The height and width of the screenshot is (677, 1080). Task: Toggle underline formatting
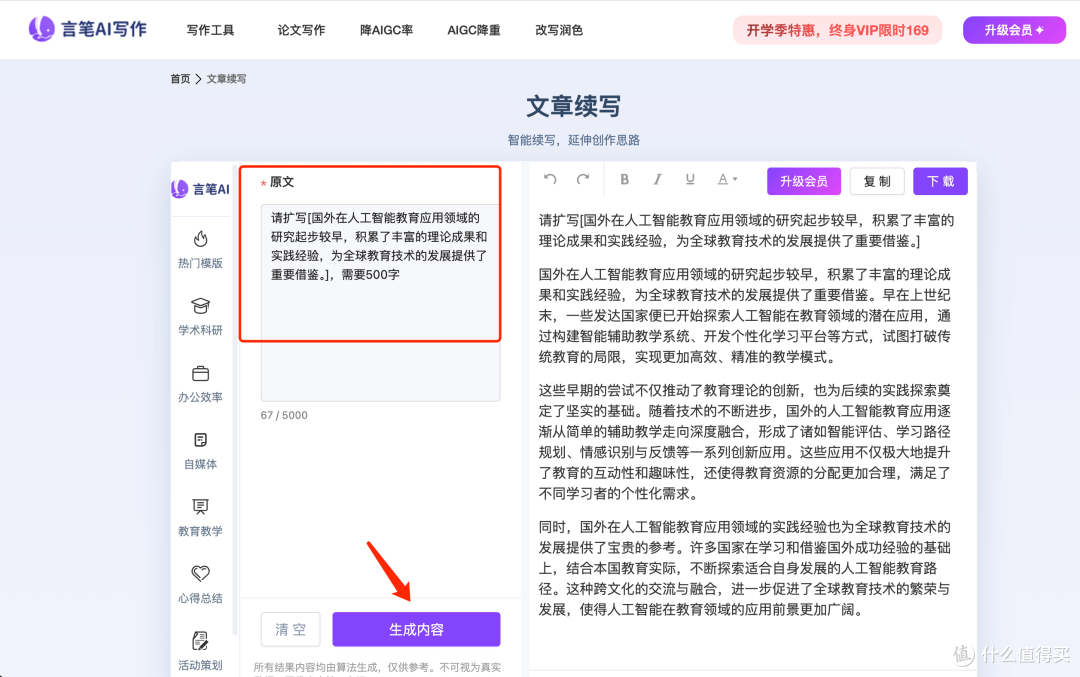(689, 180)
